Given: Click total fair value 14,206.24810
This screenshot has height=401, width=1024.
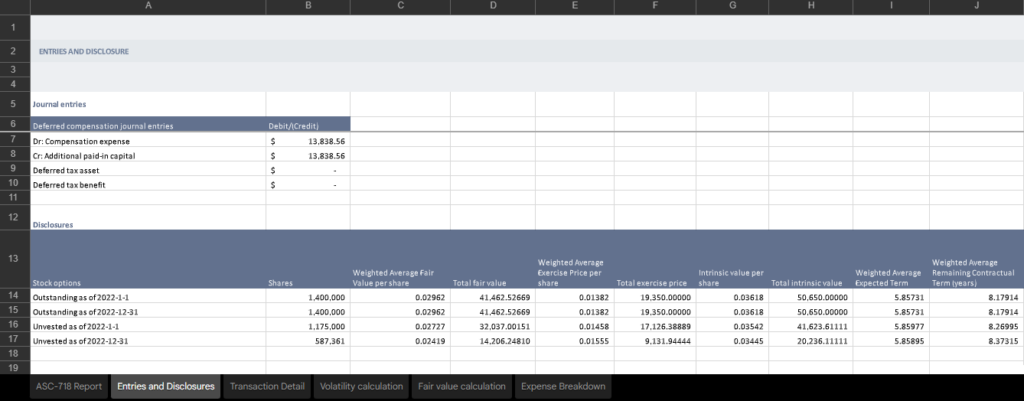Looking at the screenshot, I should [x=493, y=340].
